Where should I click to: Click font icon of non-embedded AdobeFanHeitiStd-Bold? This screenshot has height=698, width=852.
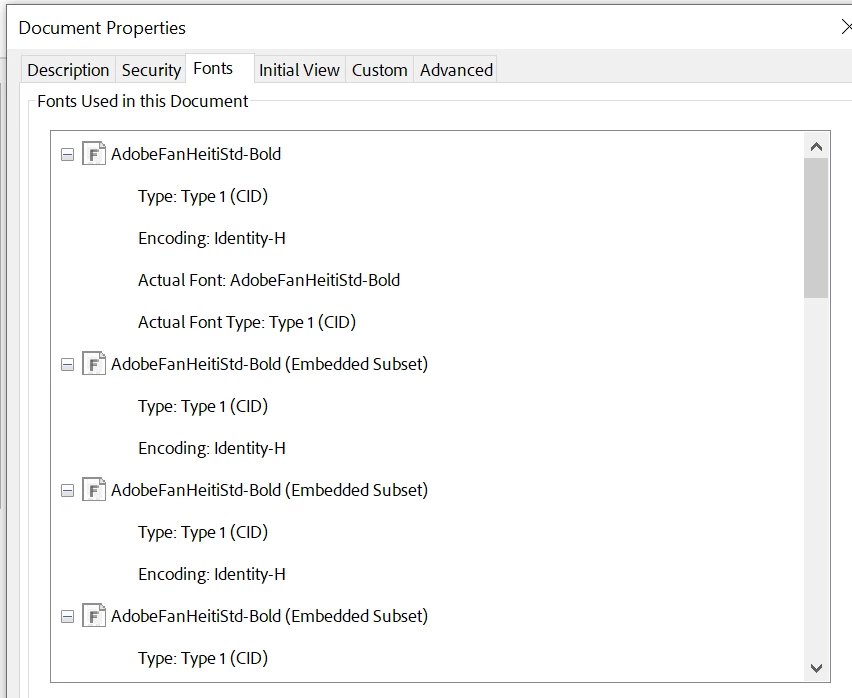click(93, 153)
